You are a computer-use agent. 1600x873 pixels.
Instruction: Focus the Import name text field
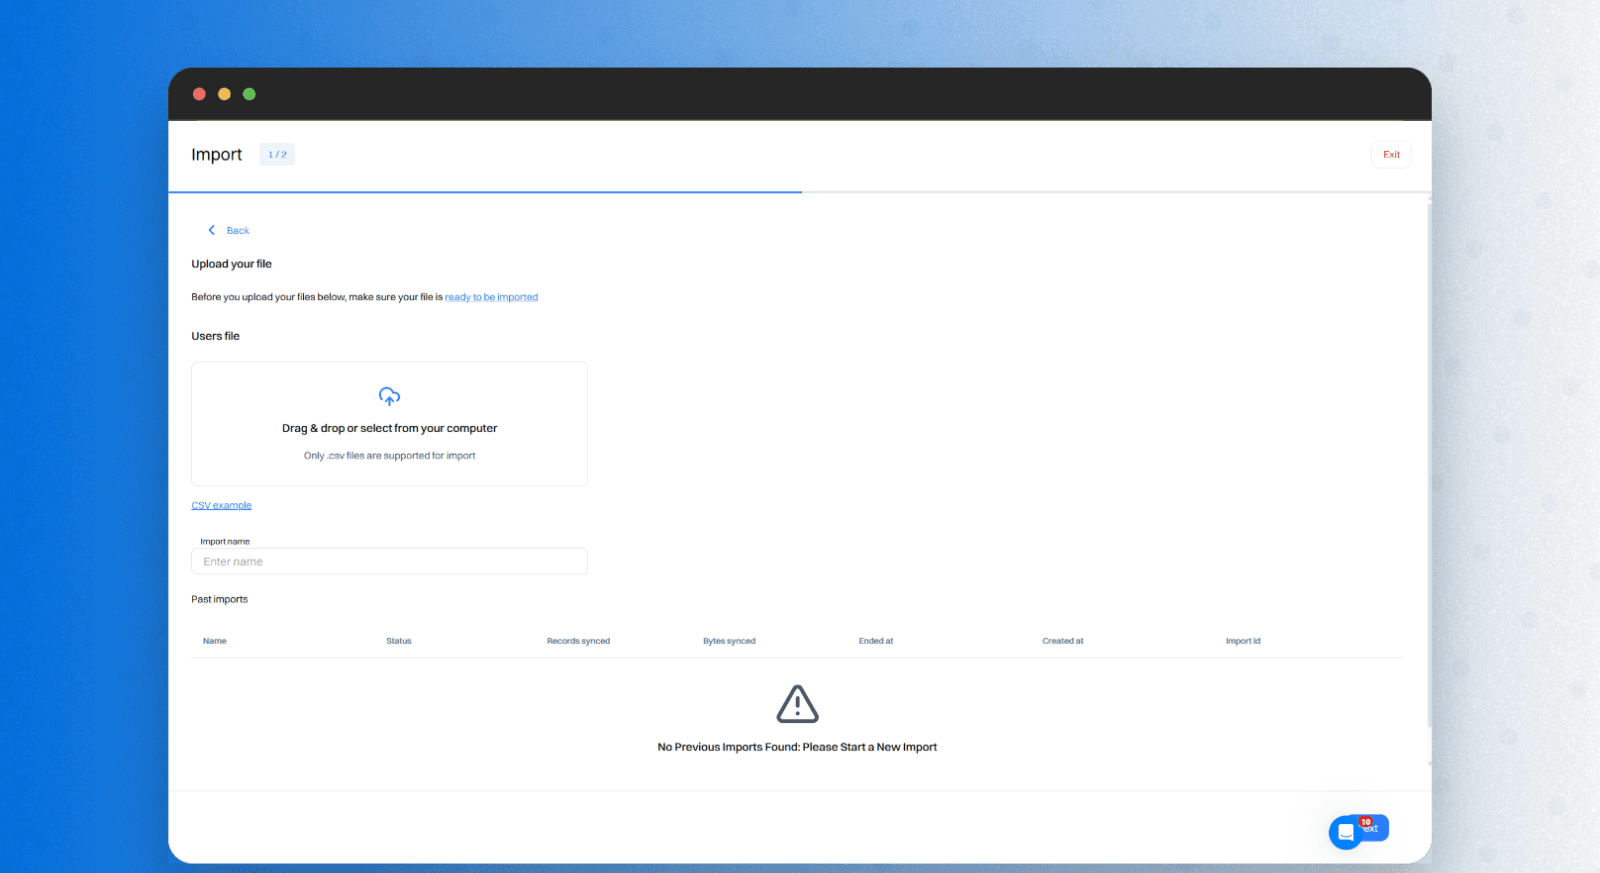pyautogui.click(x=389, y=562)
